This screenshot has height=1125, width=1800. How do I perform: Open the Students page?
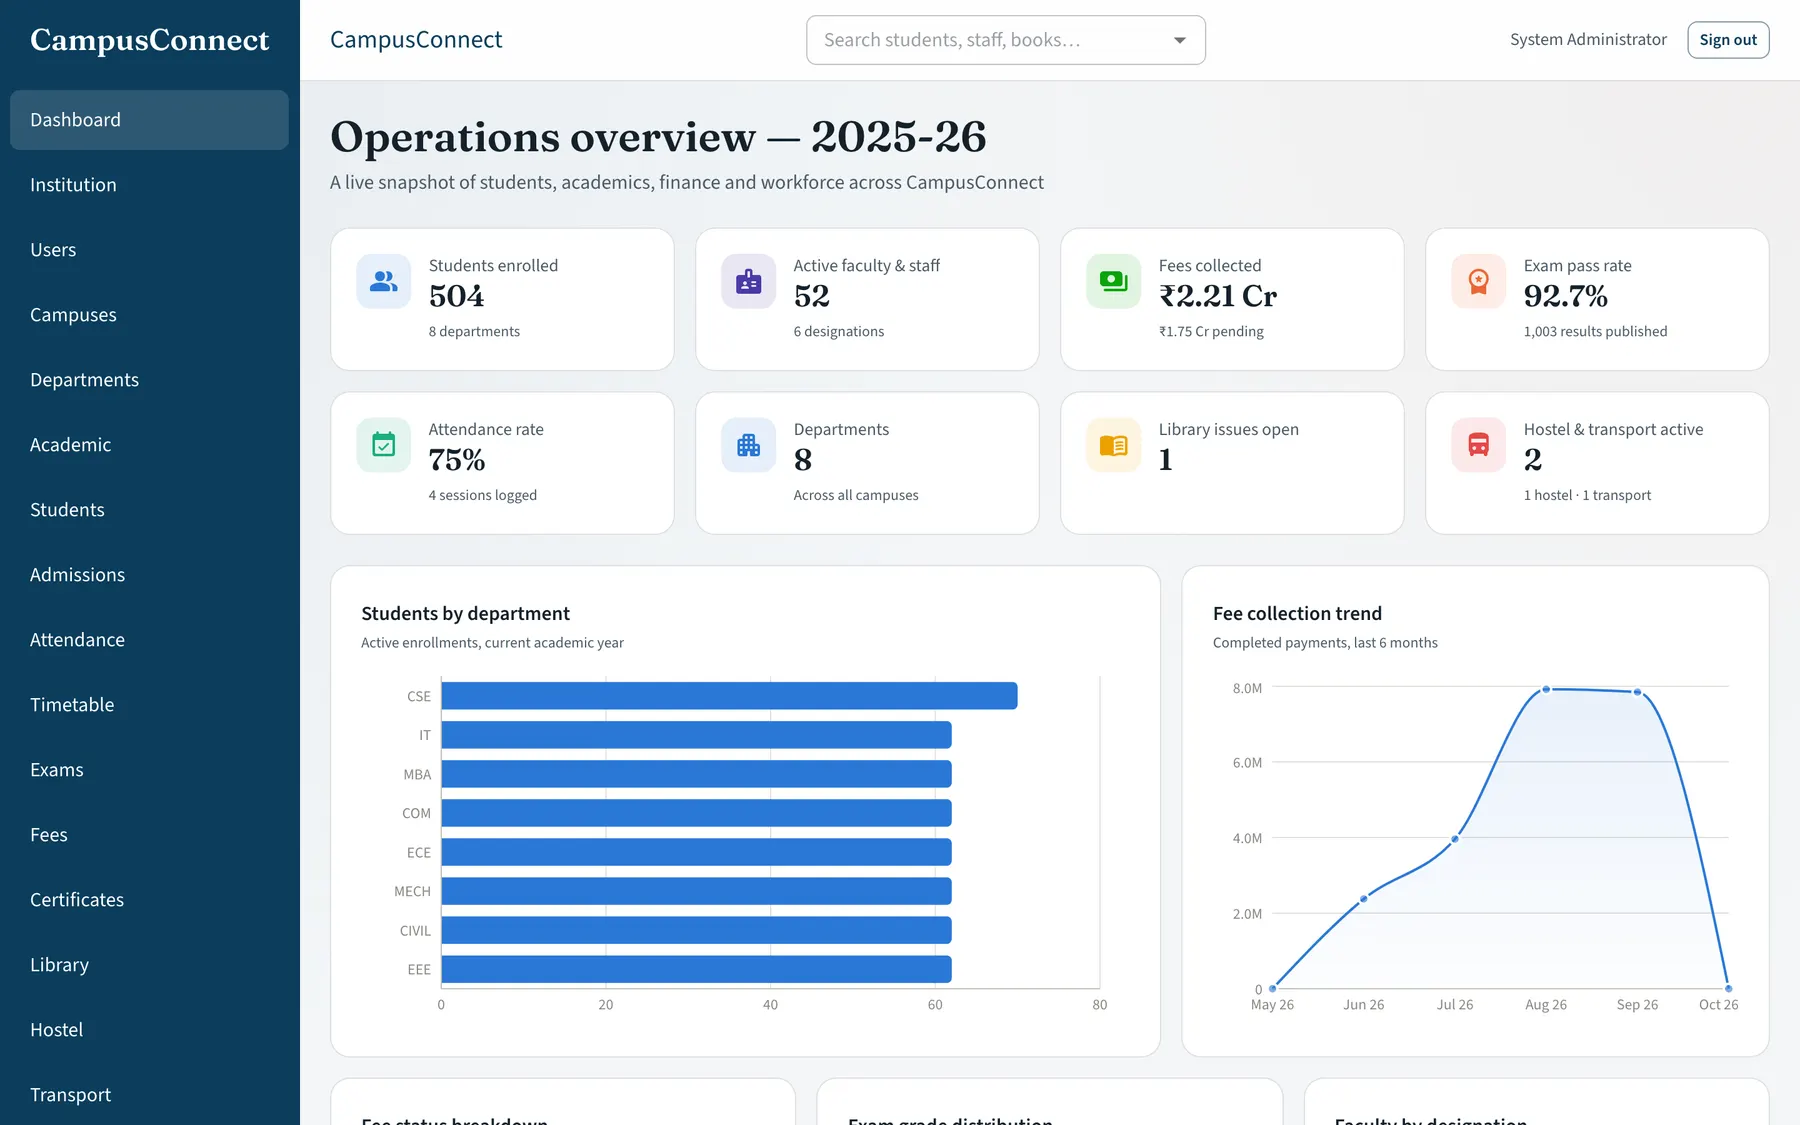click(x=149, y=510)
